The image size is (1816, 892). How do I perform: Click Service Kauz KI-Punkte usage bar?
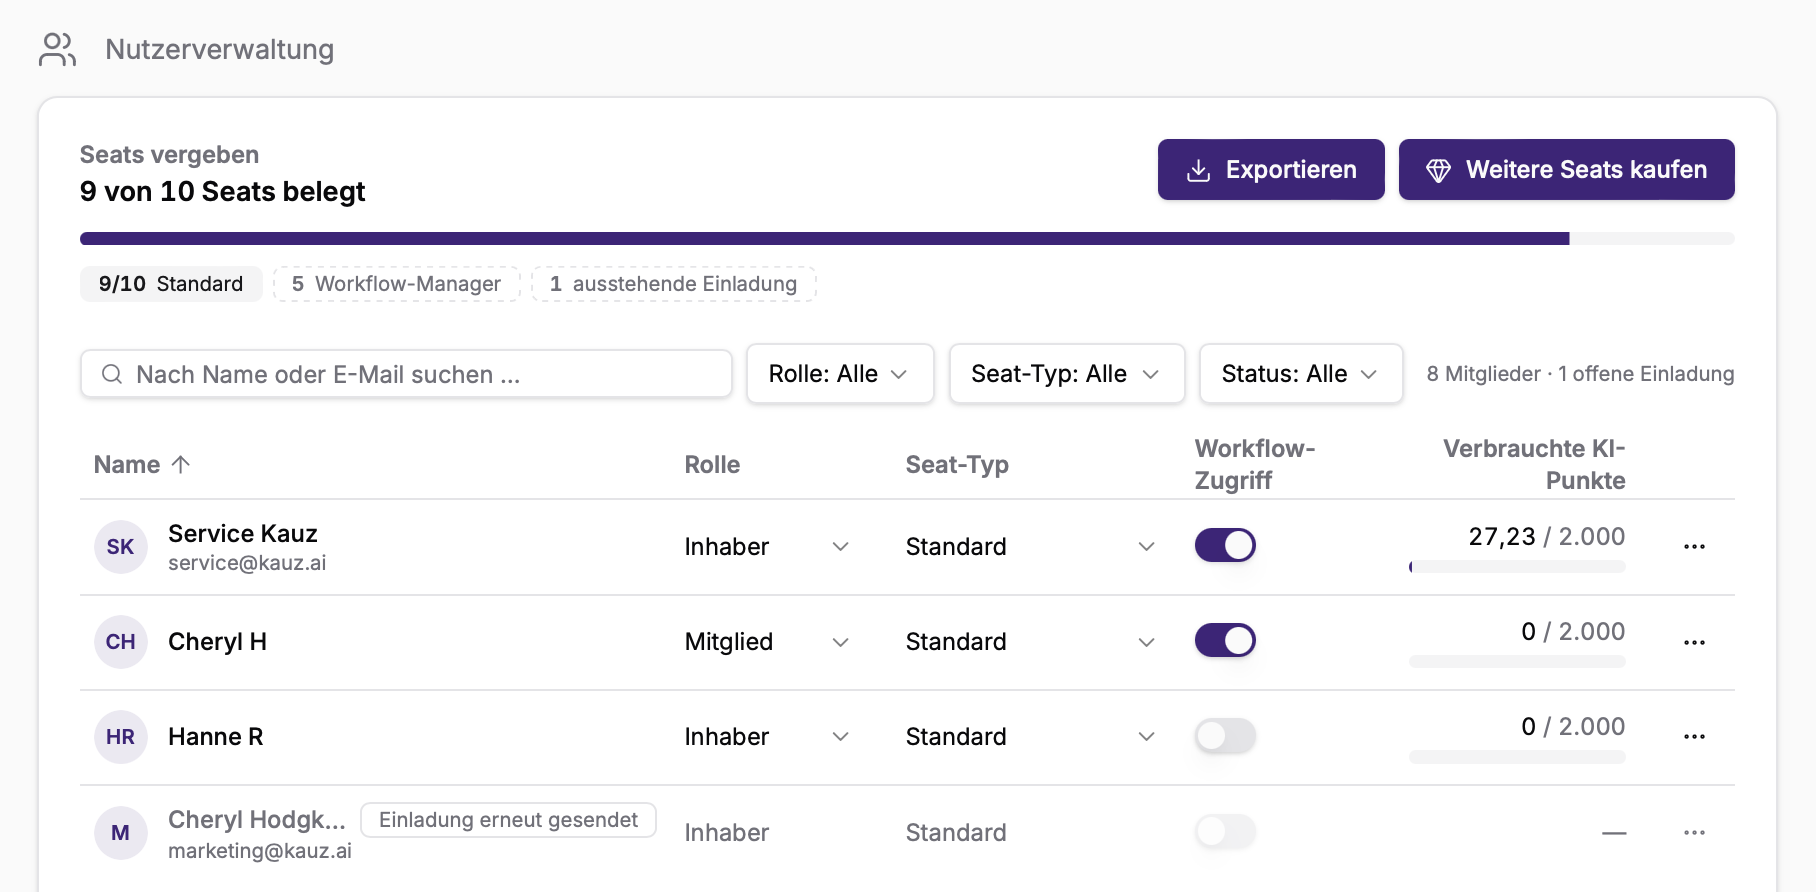pos(1517,567)
